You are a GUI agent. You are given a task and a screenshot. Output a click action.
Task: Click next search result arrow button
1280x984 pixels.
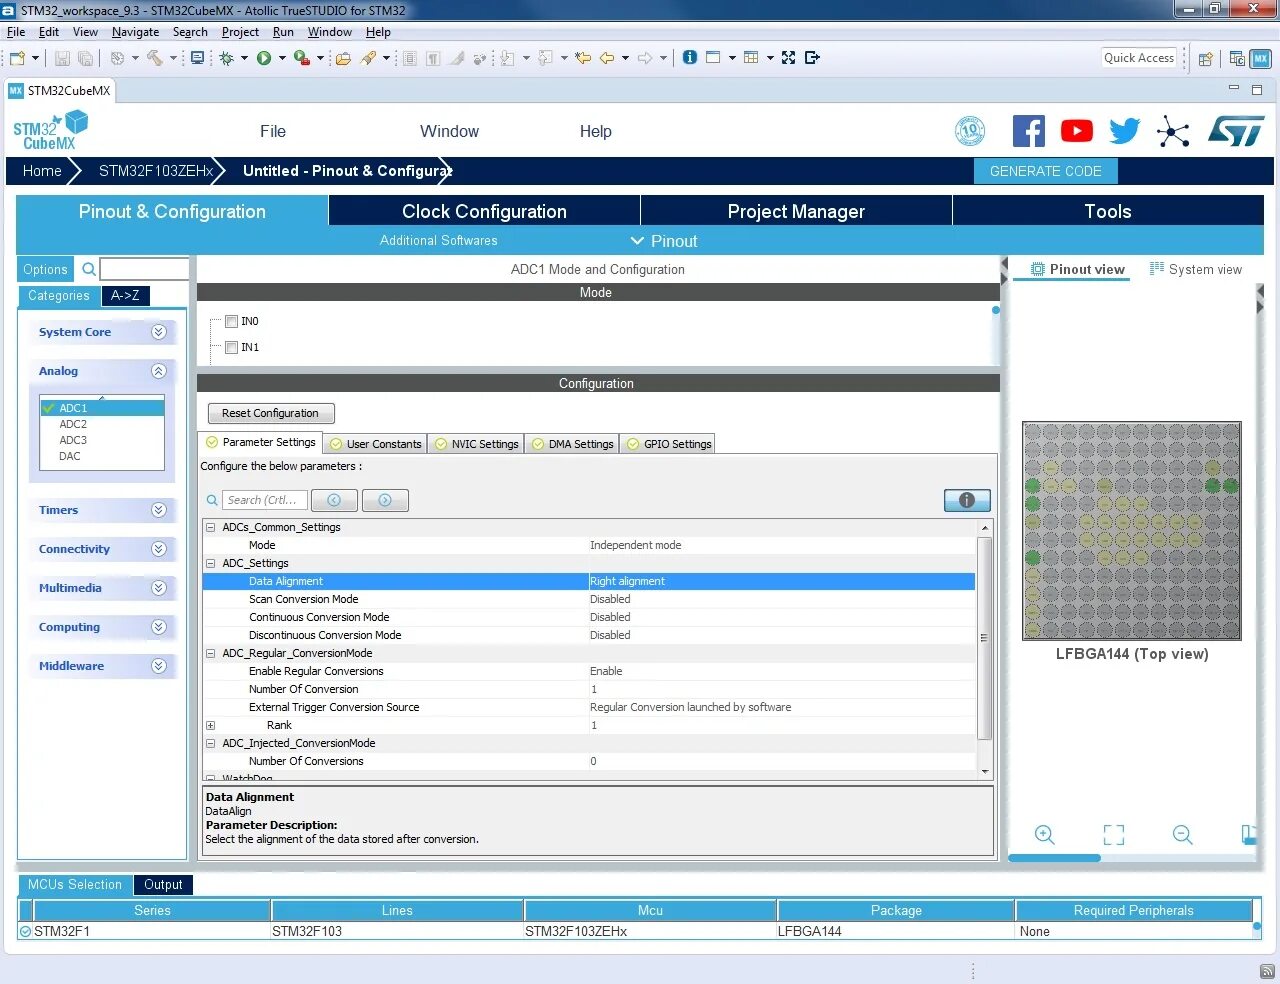click(385, 500)
